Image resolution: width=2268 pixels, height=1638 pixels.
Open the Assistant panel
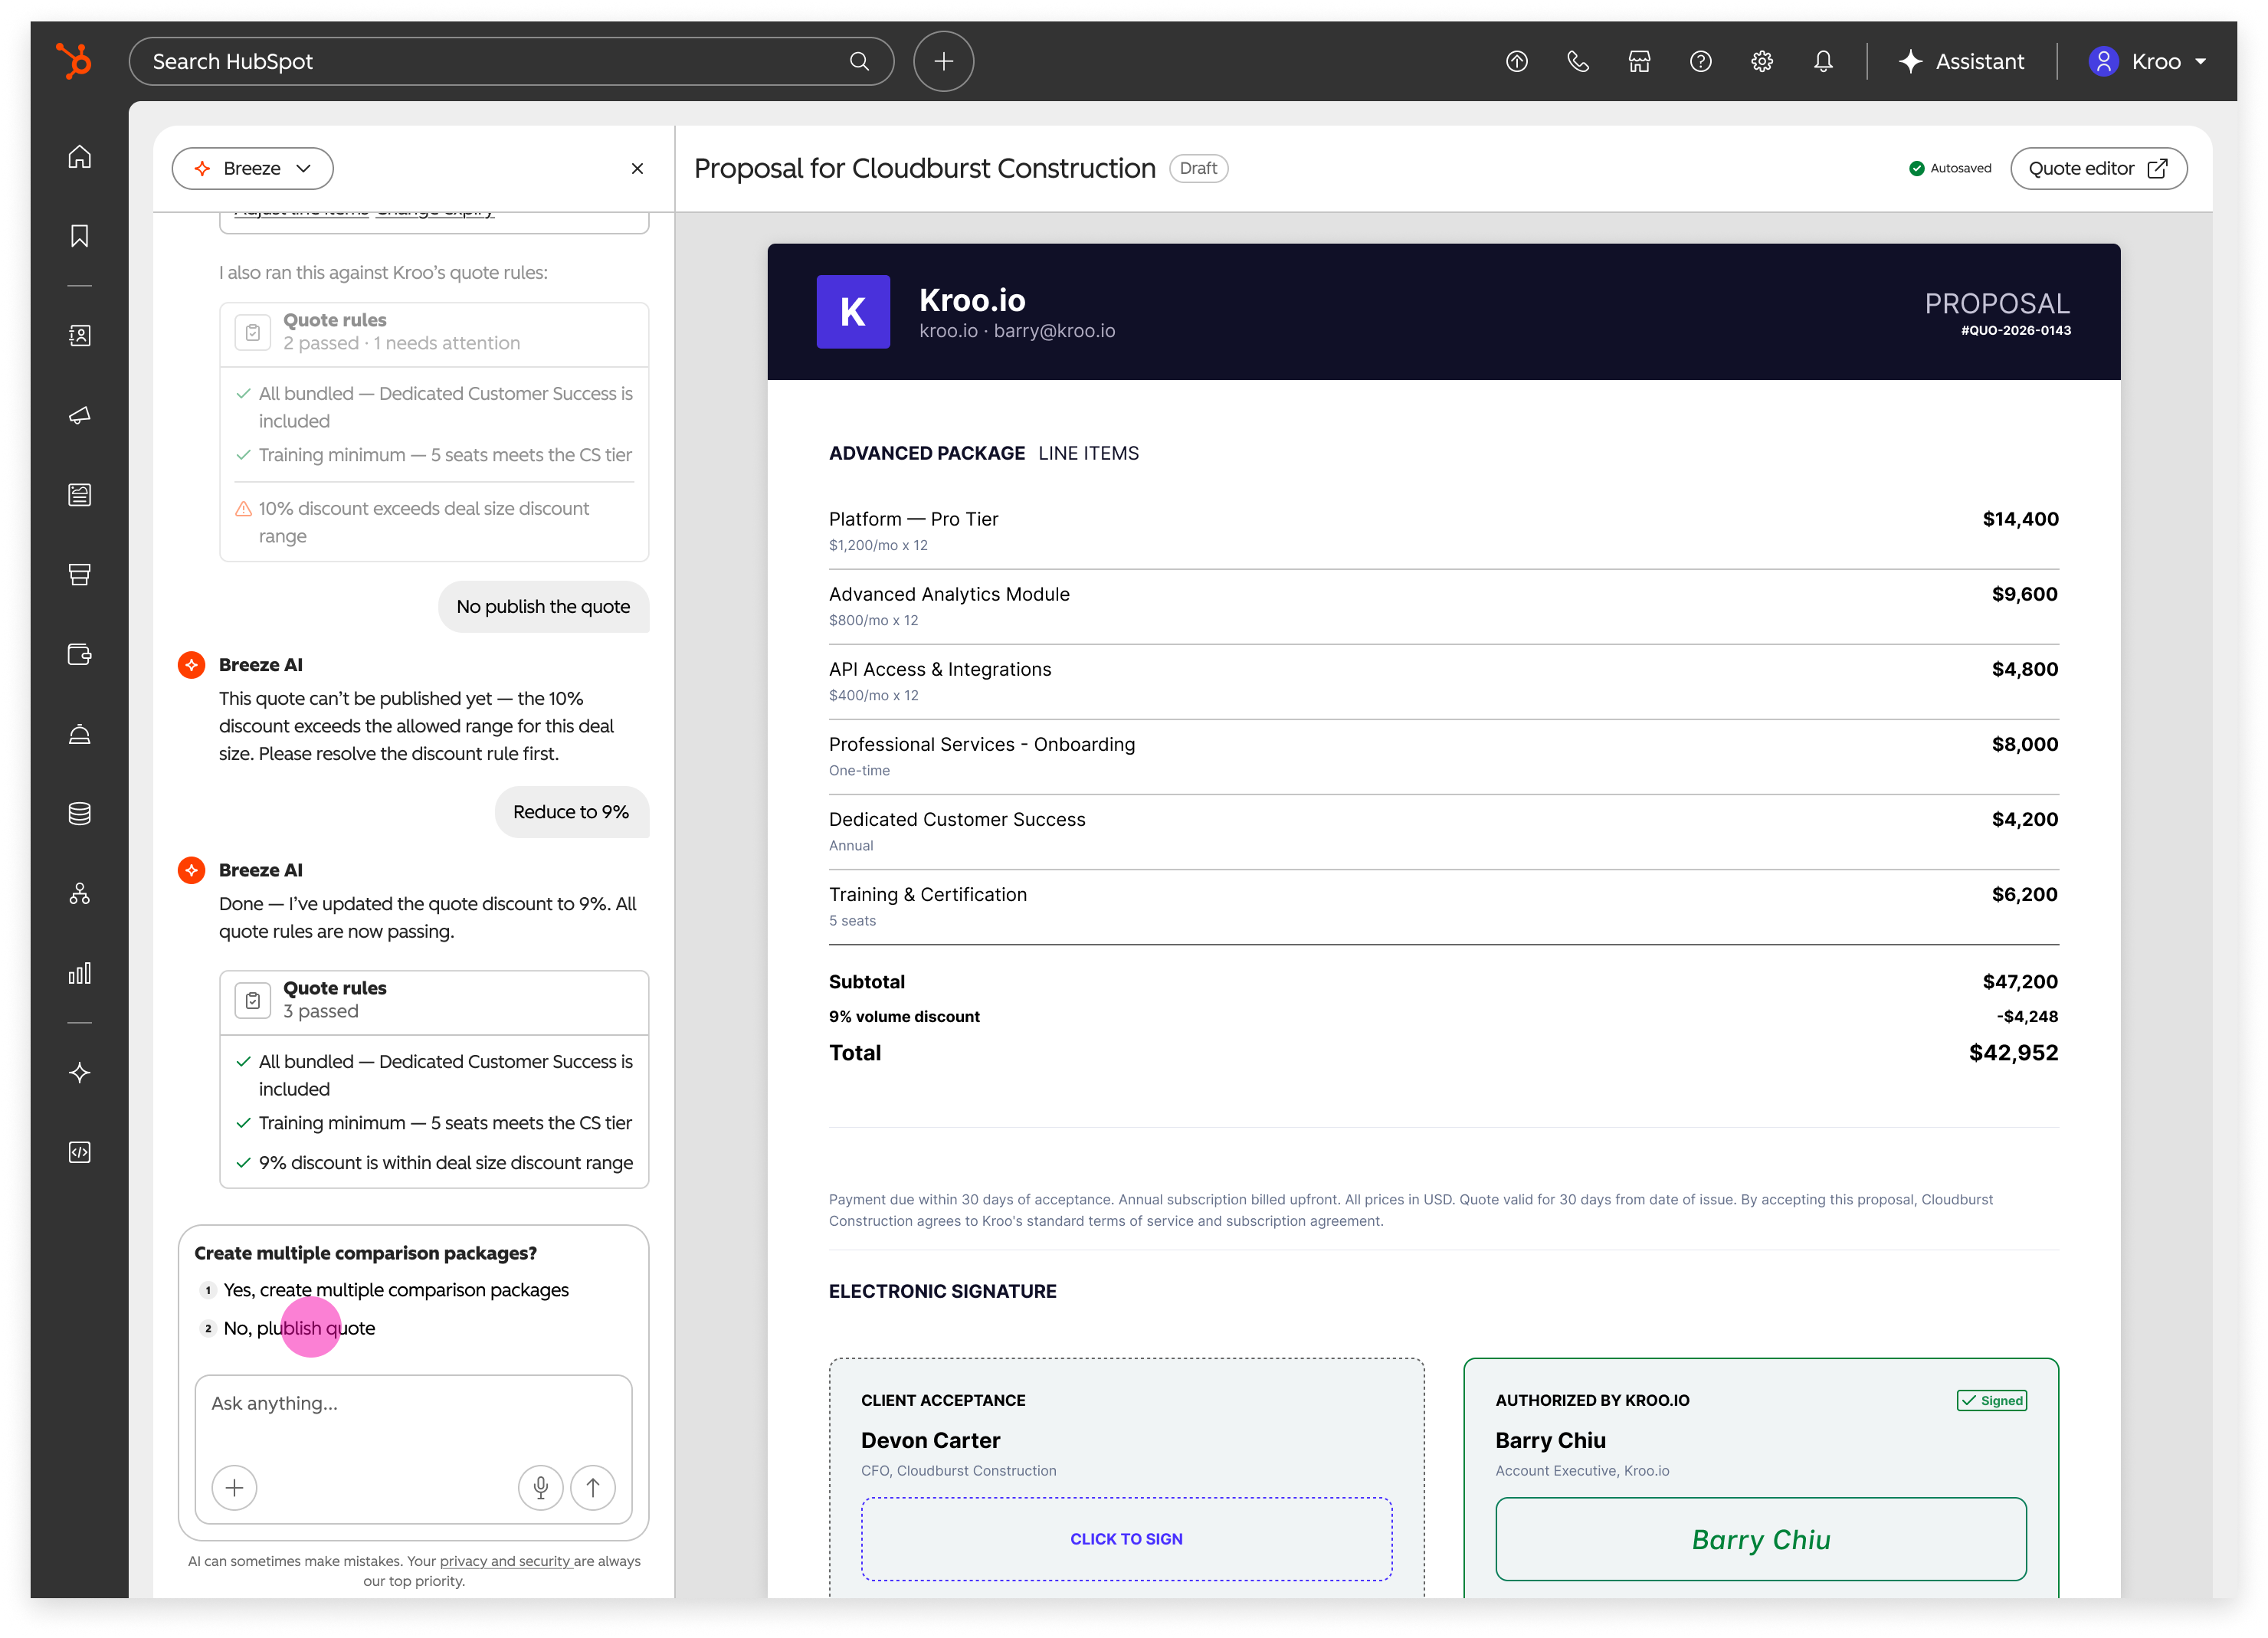click(1961, 62)
